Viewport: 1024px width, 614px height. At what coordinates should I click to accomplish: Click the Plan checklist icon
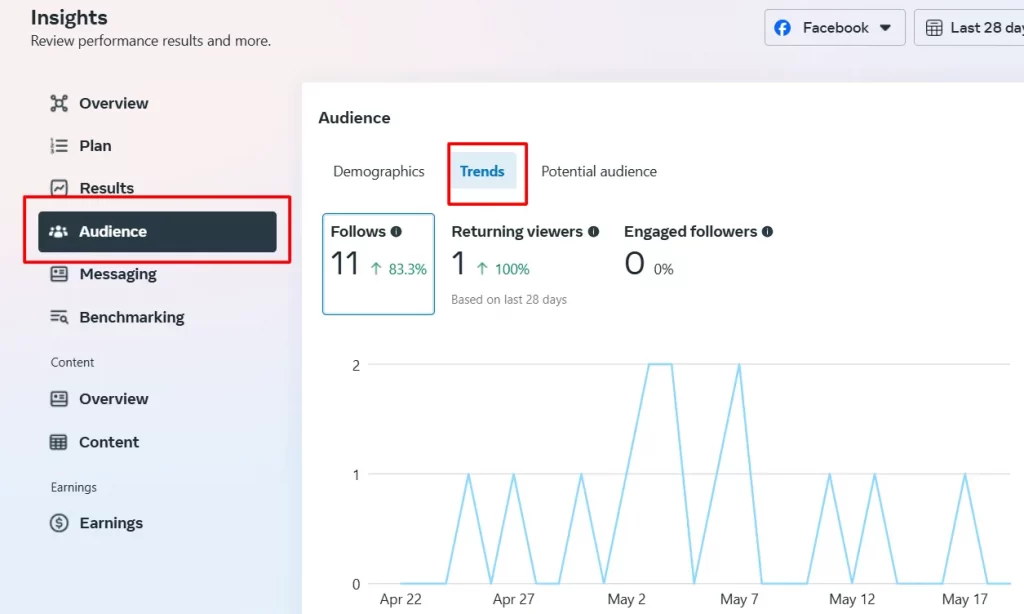click(59, 146)
